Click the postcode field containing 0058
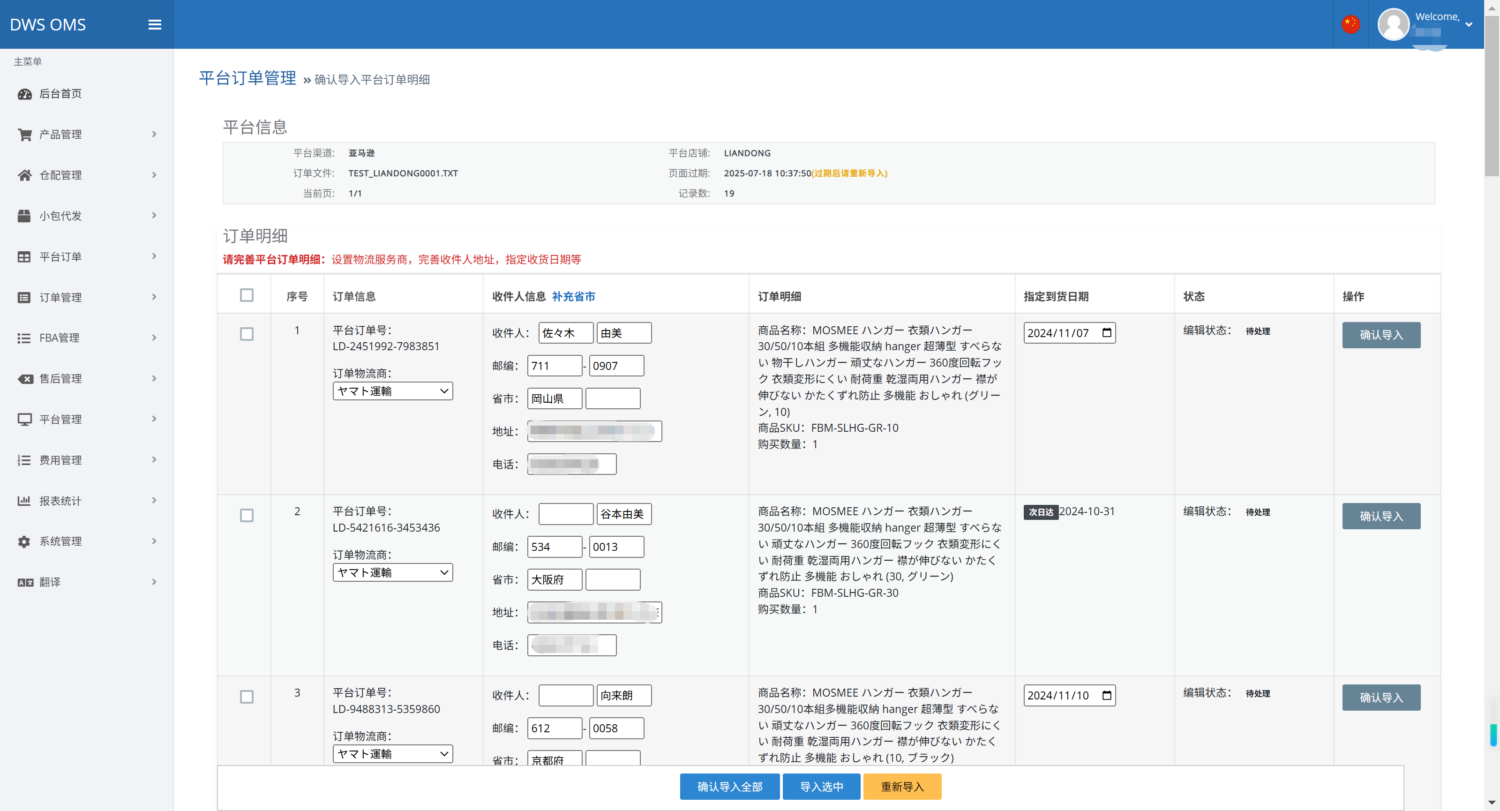This screenshot has height=811, width=1500. tap(617, 728)
